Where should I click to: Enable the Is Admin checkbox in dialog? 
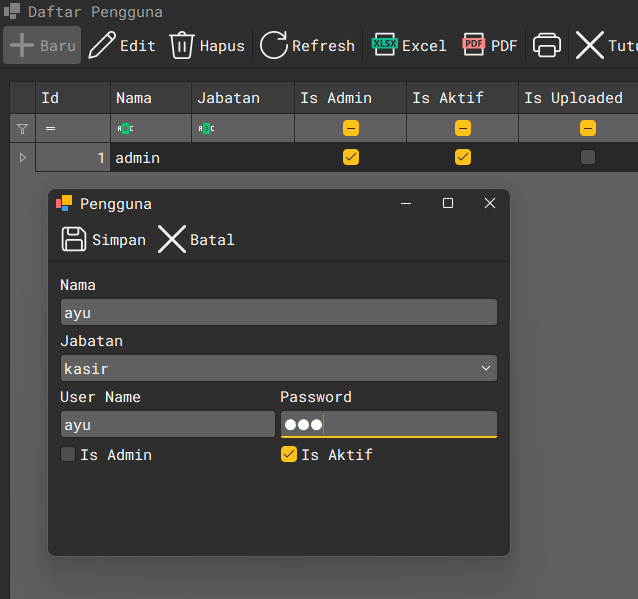pos(68,455)
